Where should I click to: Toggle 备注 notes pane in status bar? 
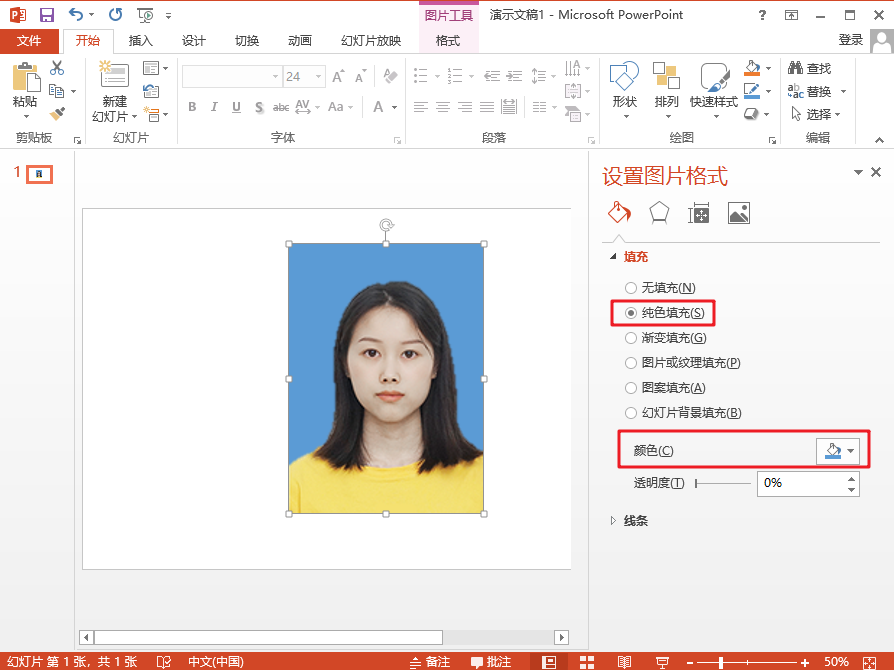pos(430,662)
